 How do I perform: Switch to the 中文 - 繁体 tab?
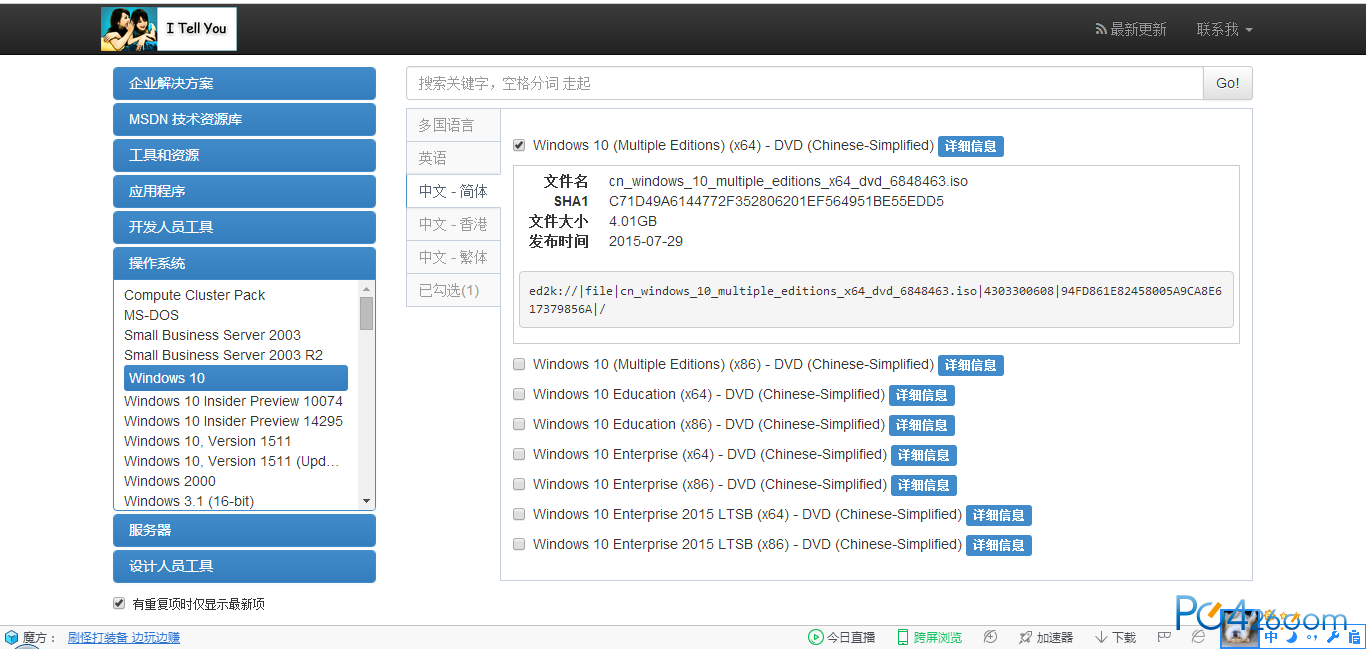click(453, 257)
